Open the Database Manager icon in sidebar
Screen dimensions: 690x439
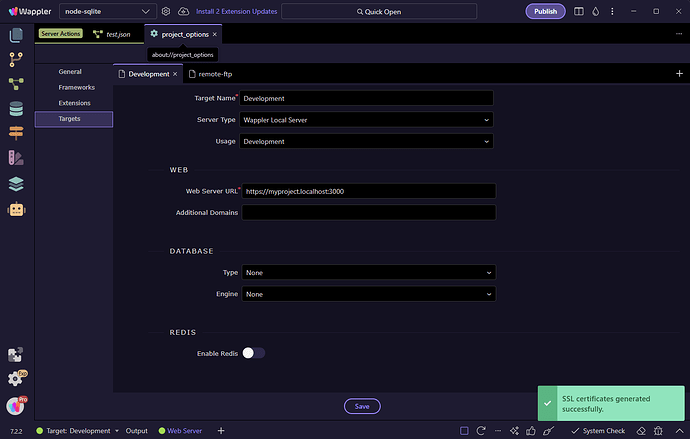click(16, 108)
